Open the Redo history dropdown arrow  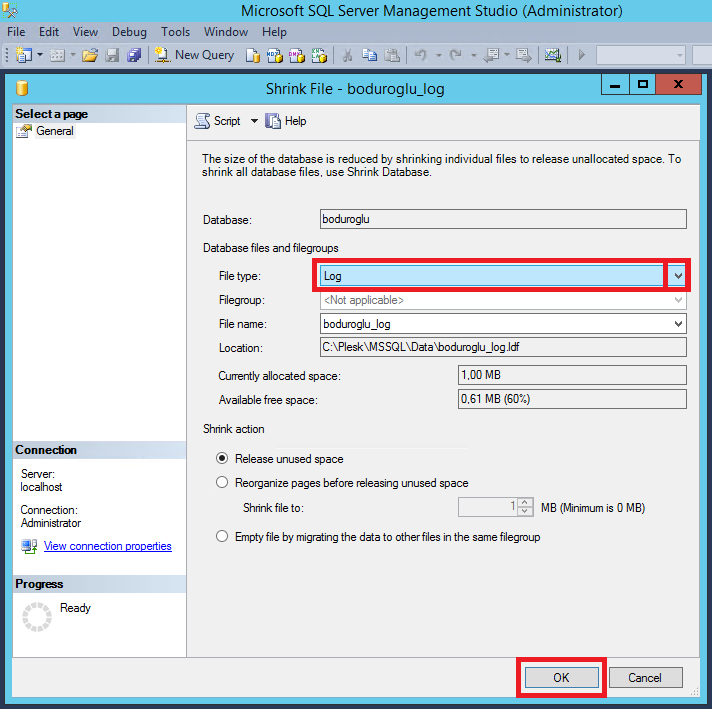pos(473,55)
